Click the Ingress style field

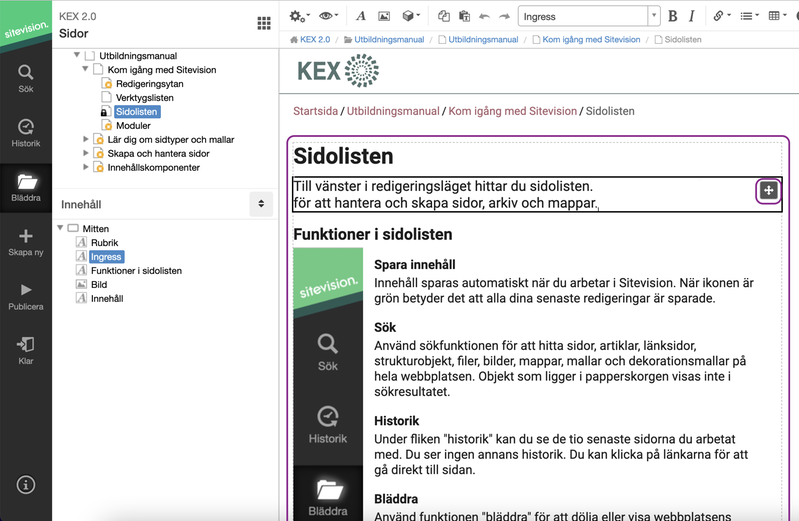point(583,16)
